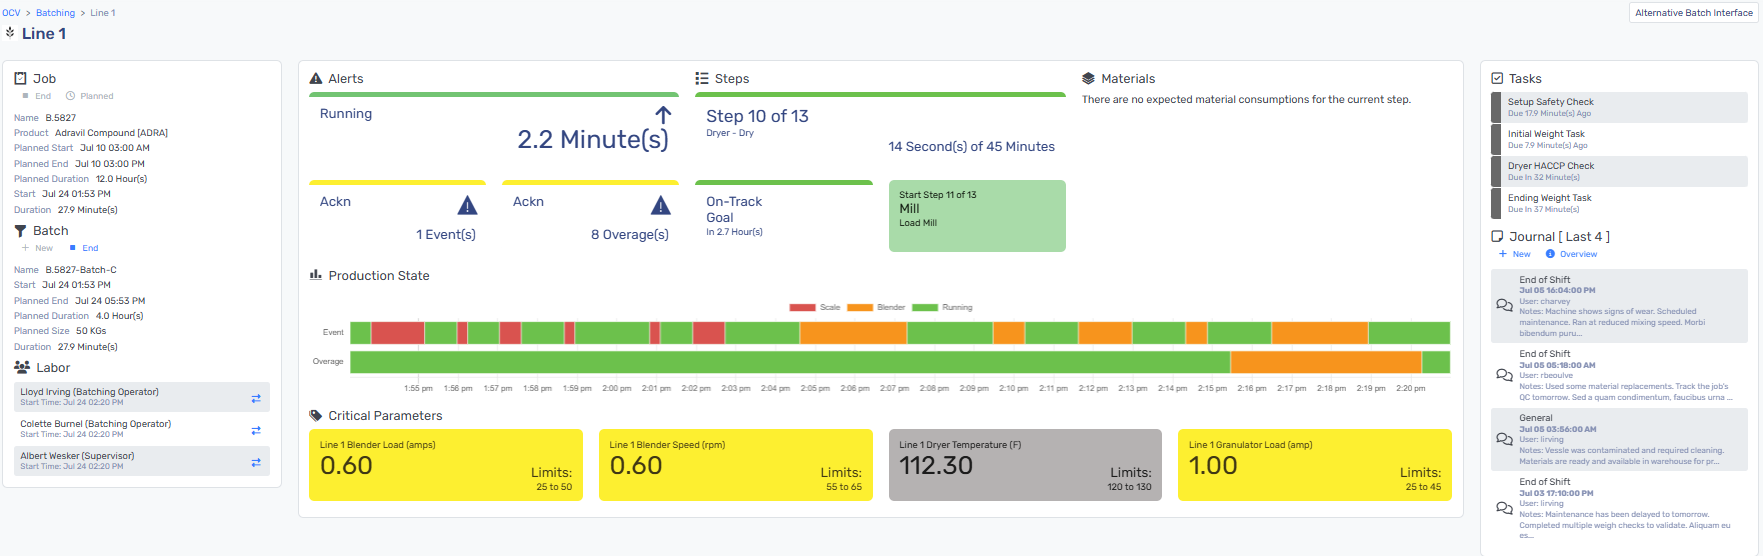Open the Alternative Batch Interface
The width and height of the screenshot is (1763, 556).
(1693, 13)
